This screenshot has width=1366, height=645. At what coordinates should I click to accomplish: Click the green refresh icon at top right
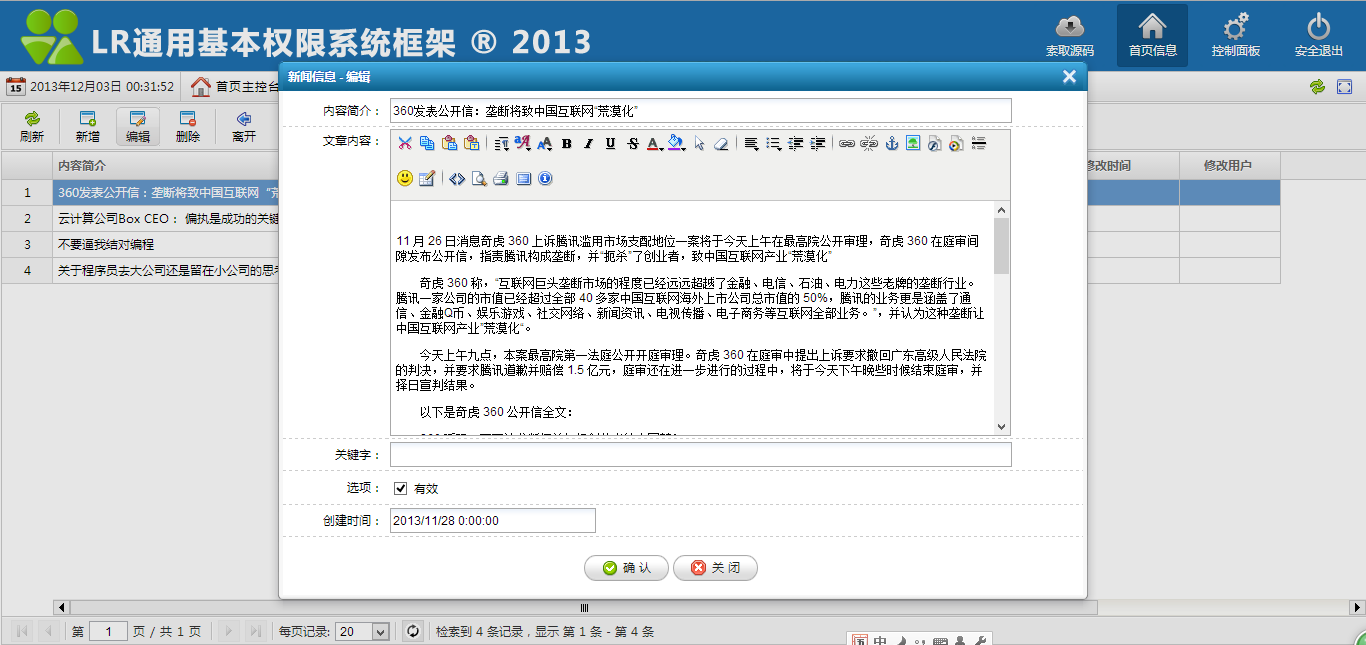(1318, 87)
